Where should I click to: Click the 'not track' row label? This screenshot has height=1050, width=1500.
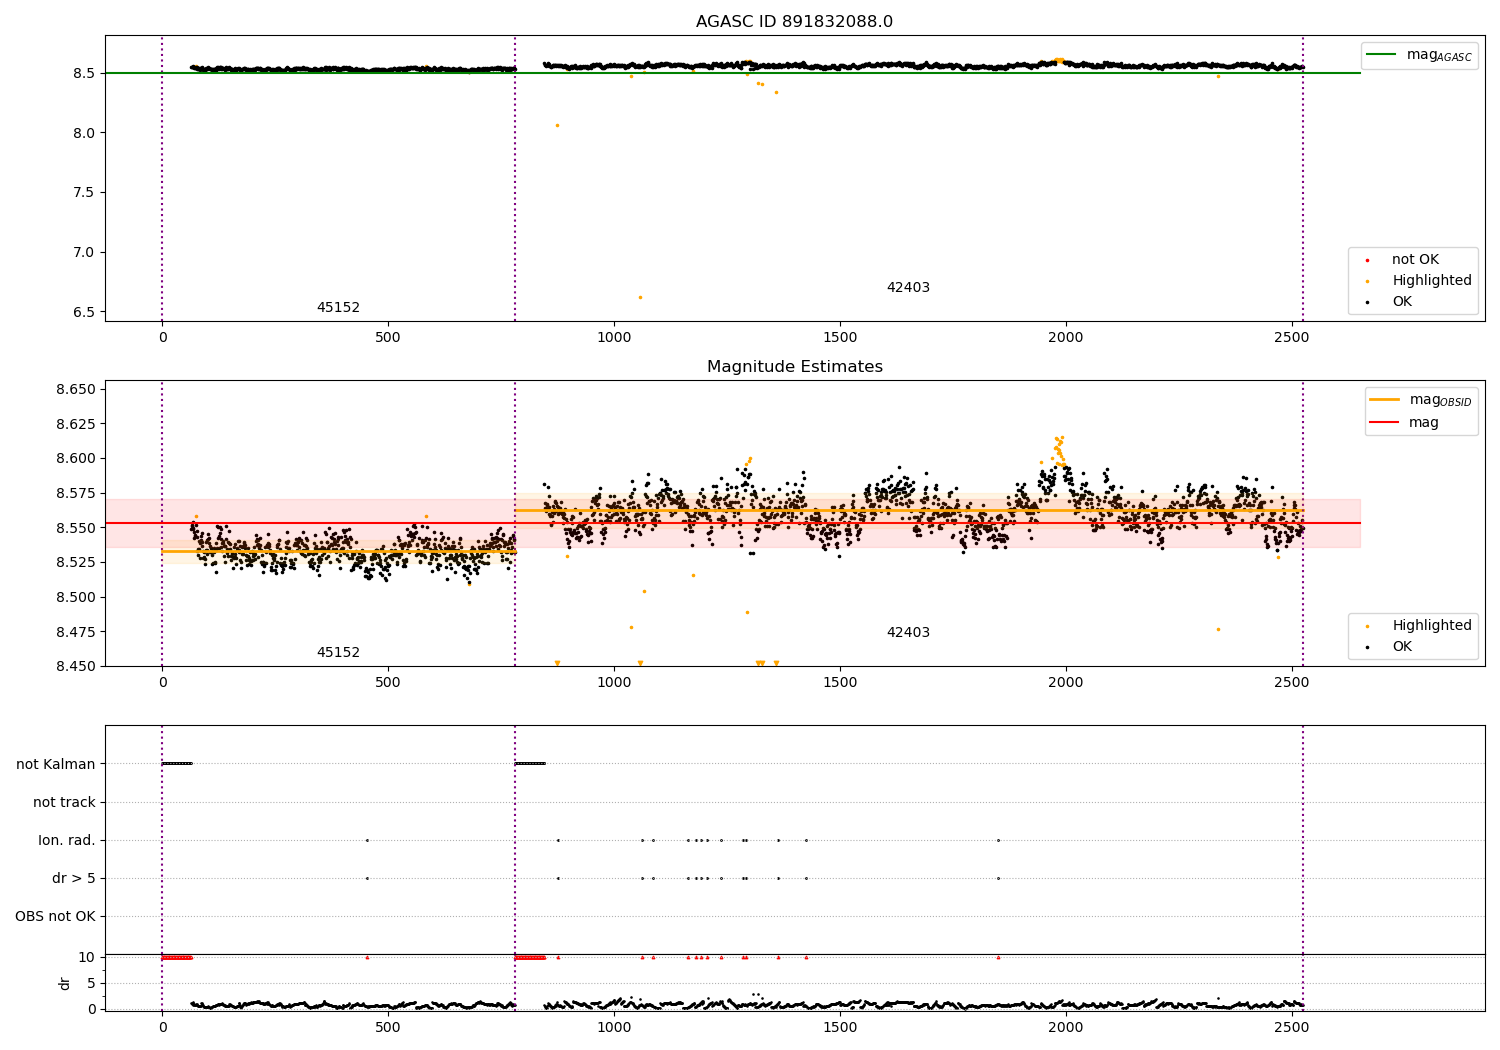pyautogui.click(x=64, y=802)
